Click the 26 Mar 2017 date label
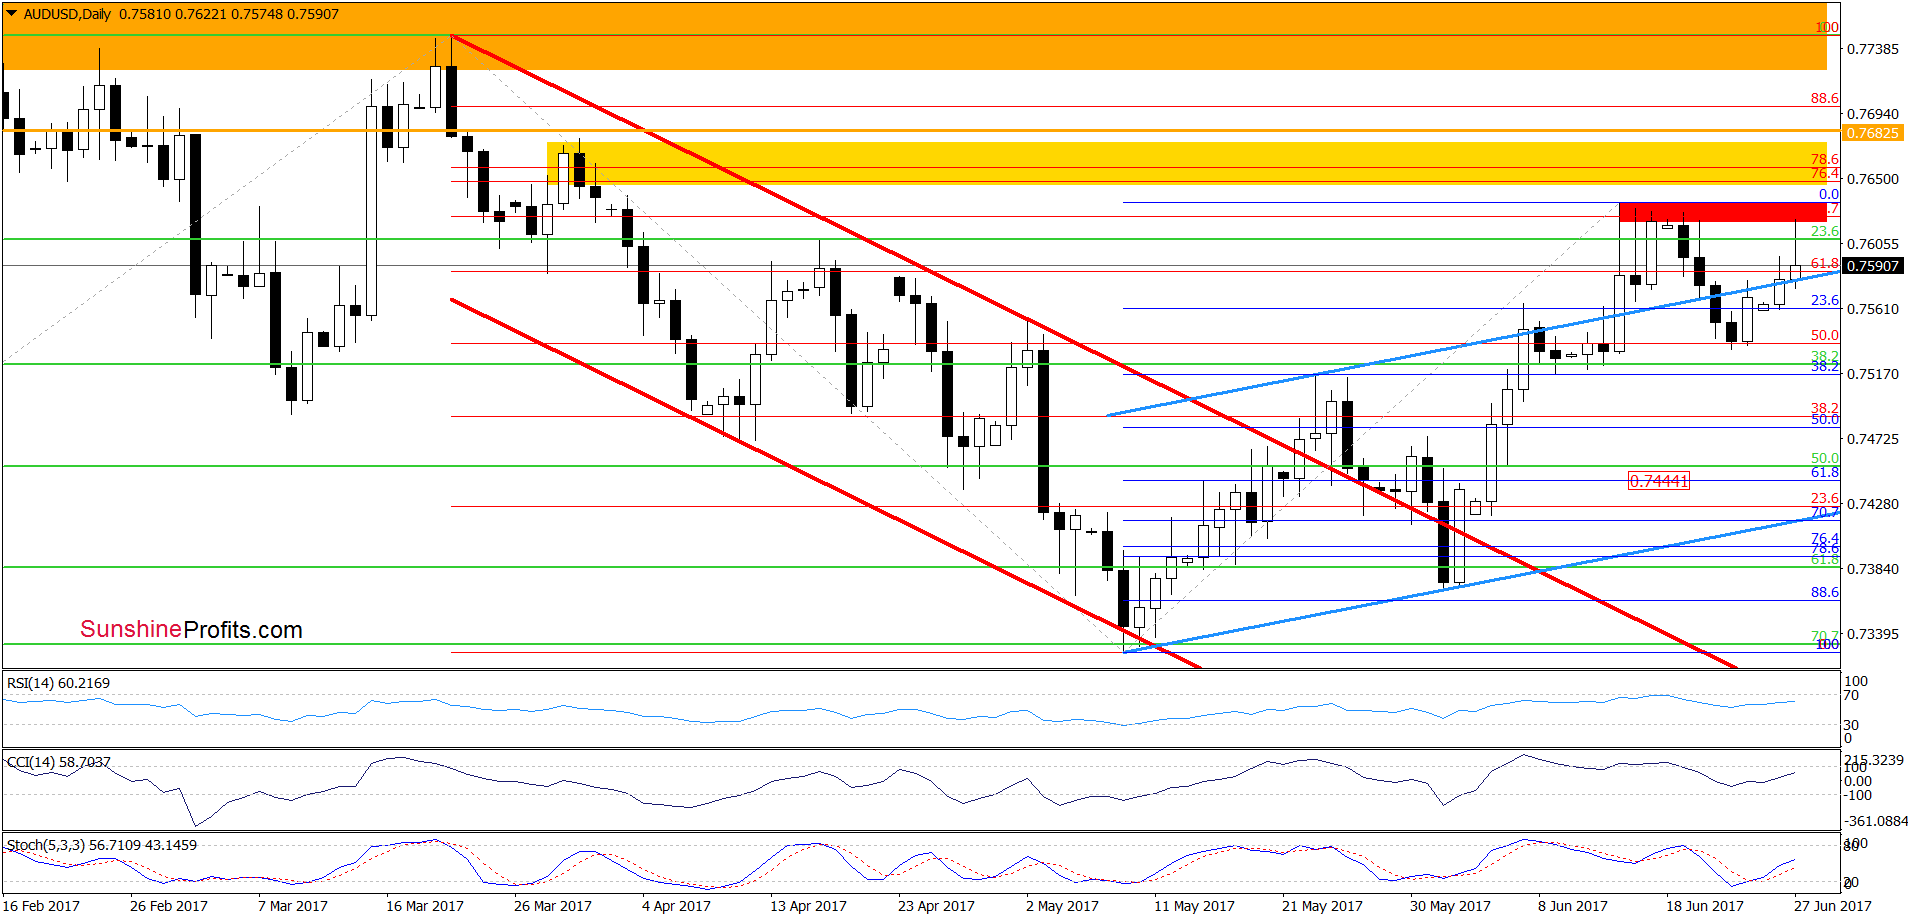 [553, 906]
